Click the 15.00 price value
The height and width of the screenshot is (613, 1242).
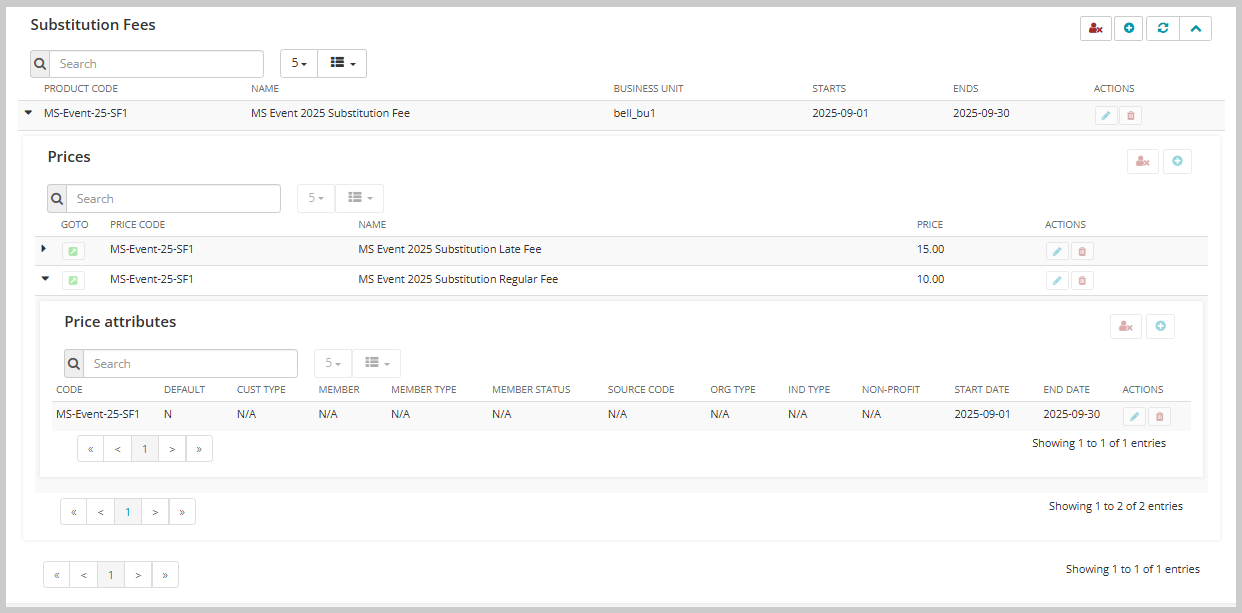(930, 249)
